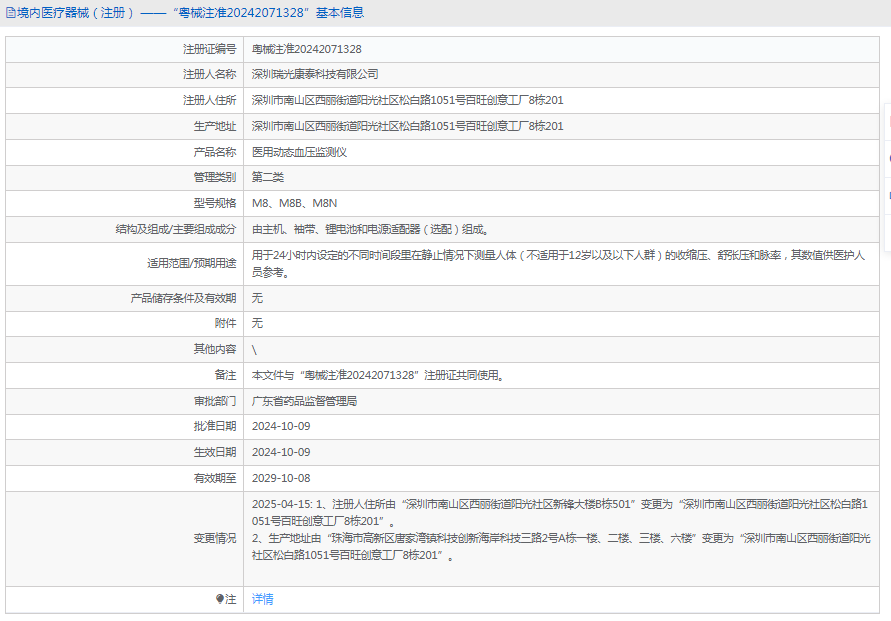The width and height of the screenshot is (891, 621).
Task: Click the 生效日期 value 2024-10-09
Action: pyautogui.click(x=281, y=452)
